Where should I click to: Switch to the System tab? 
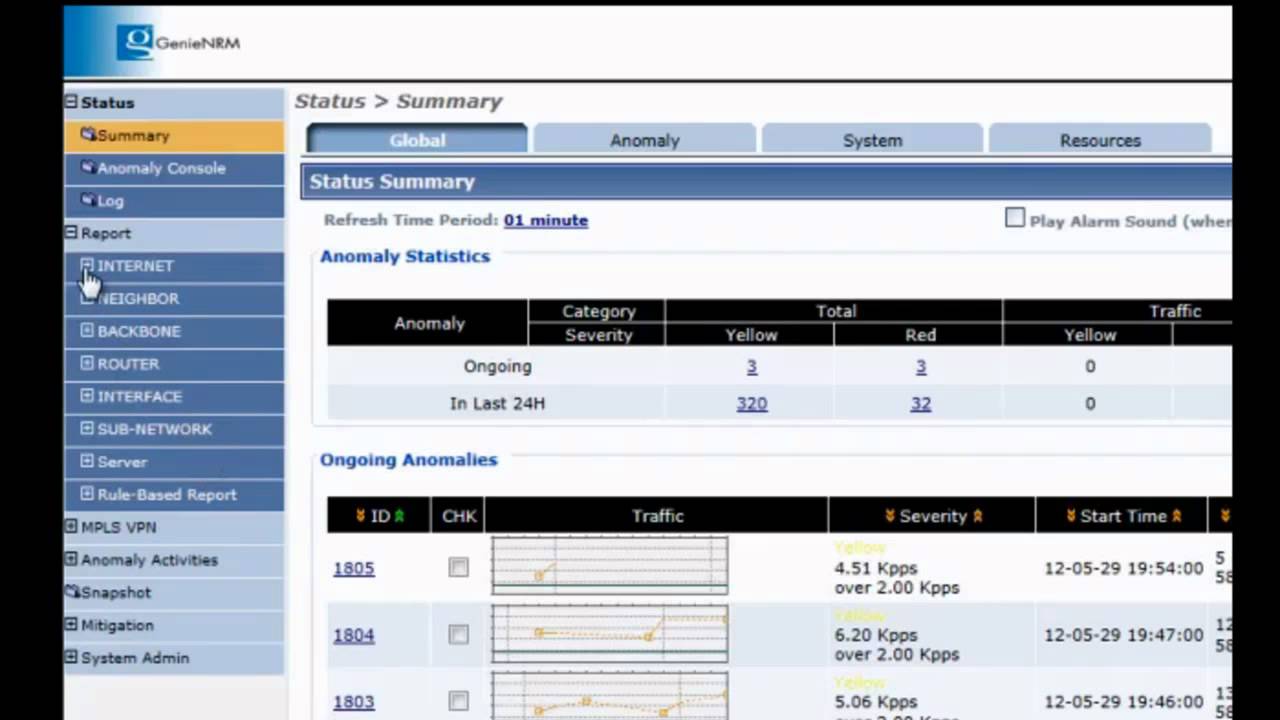coord(872,139)
